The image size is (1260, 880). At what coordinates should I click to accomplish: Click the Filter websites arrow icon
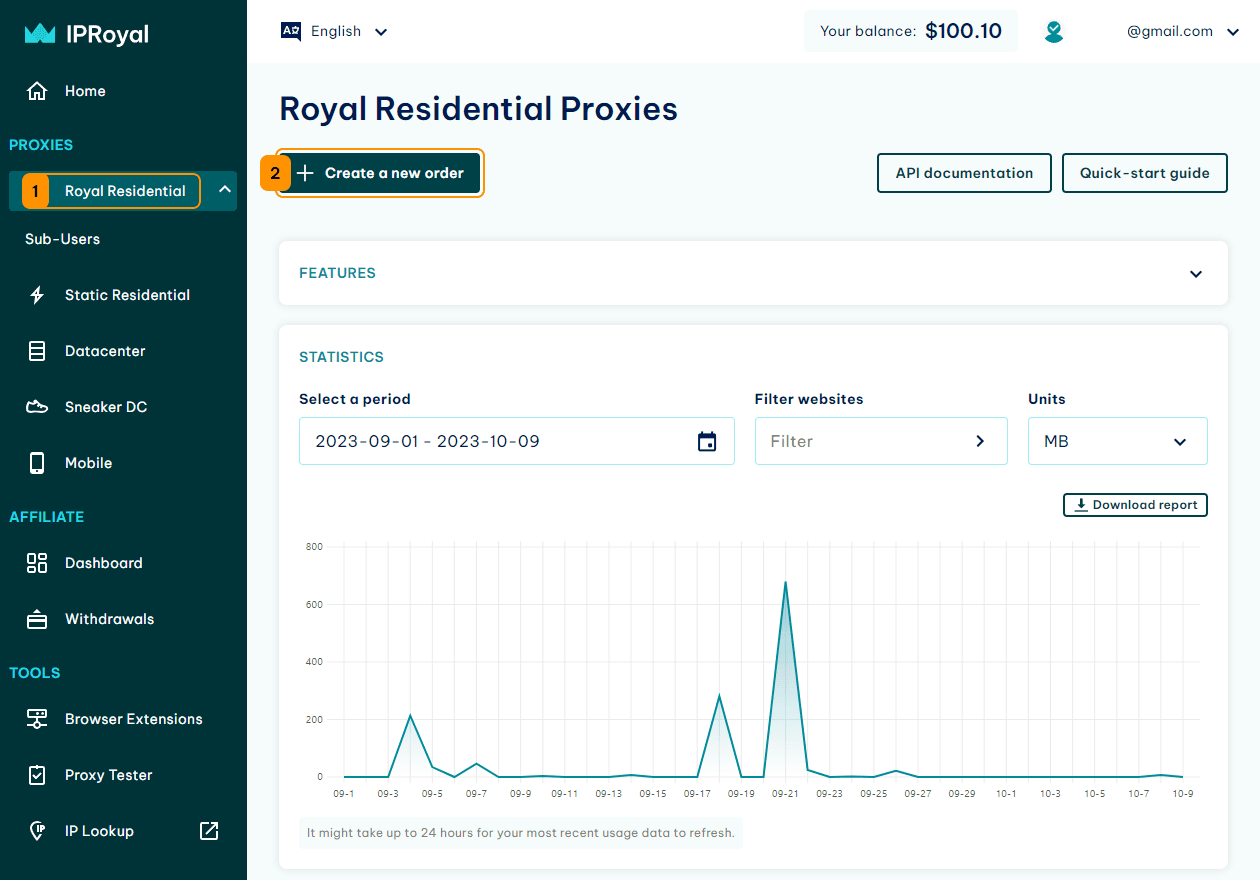pos(980,441)
